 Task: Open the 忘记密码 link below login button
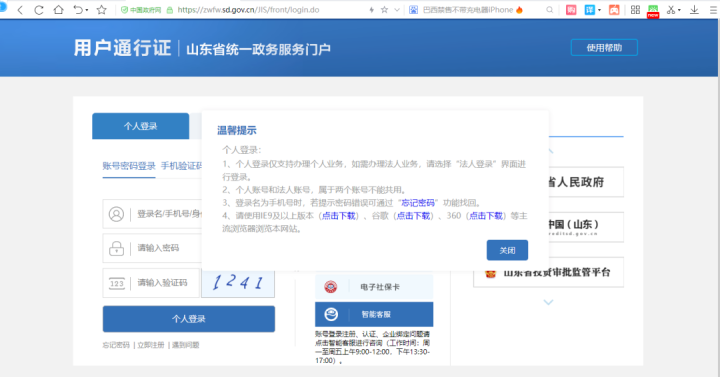[x=116, y=345]
